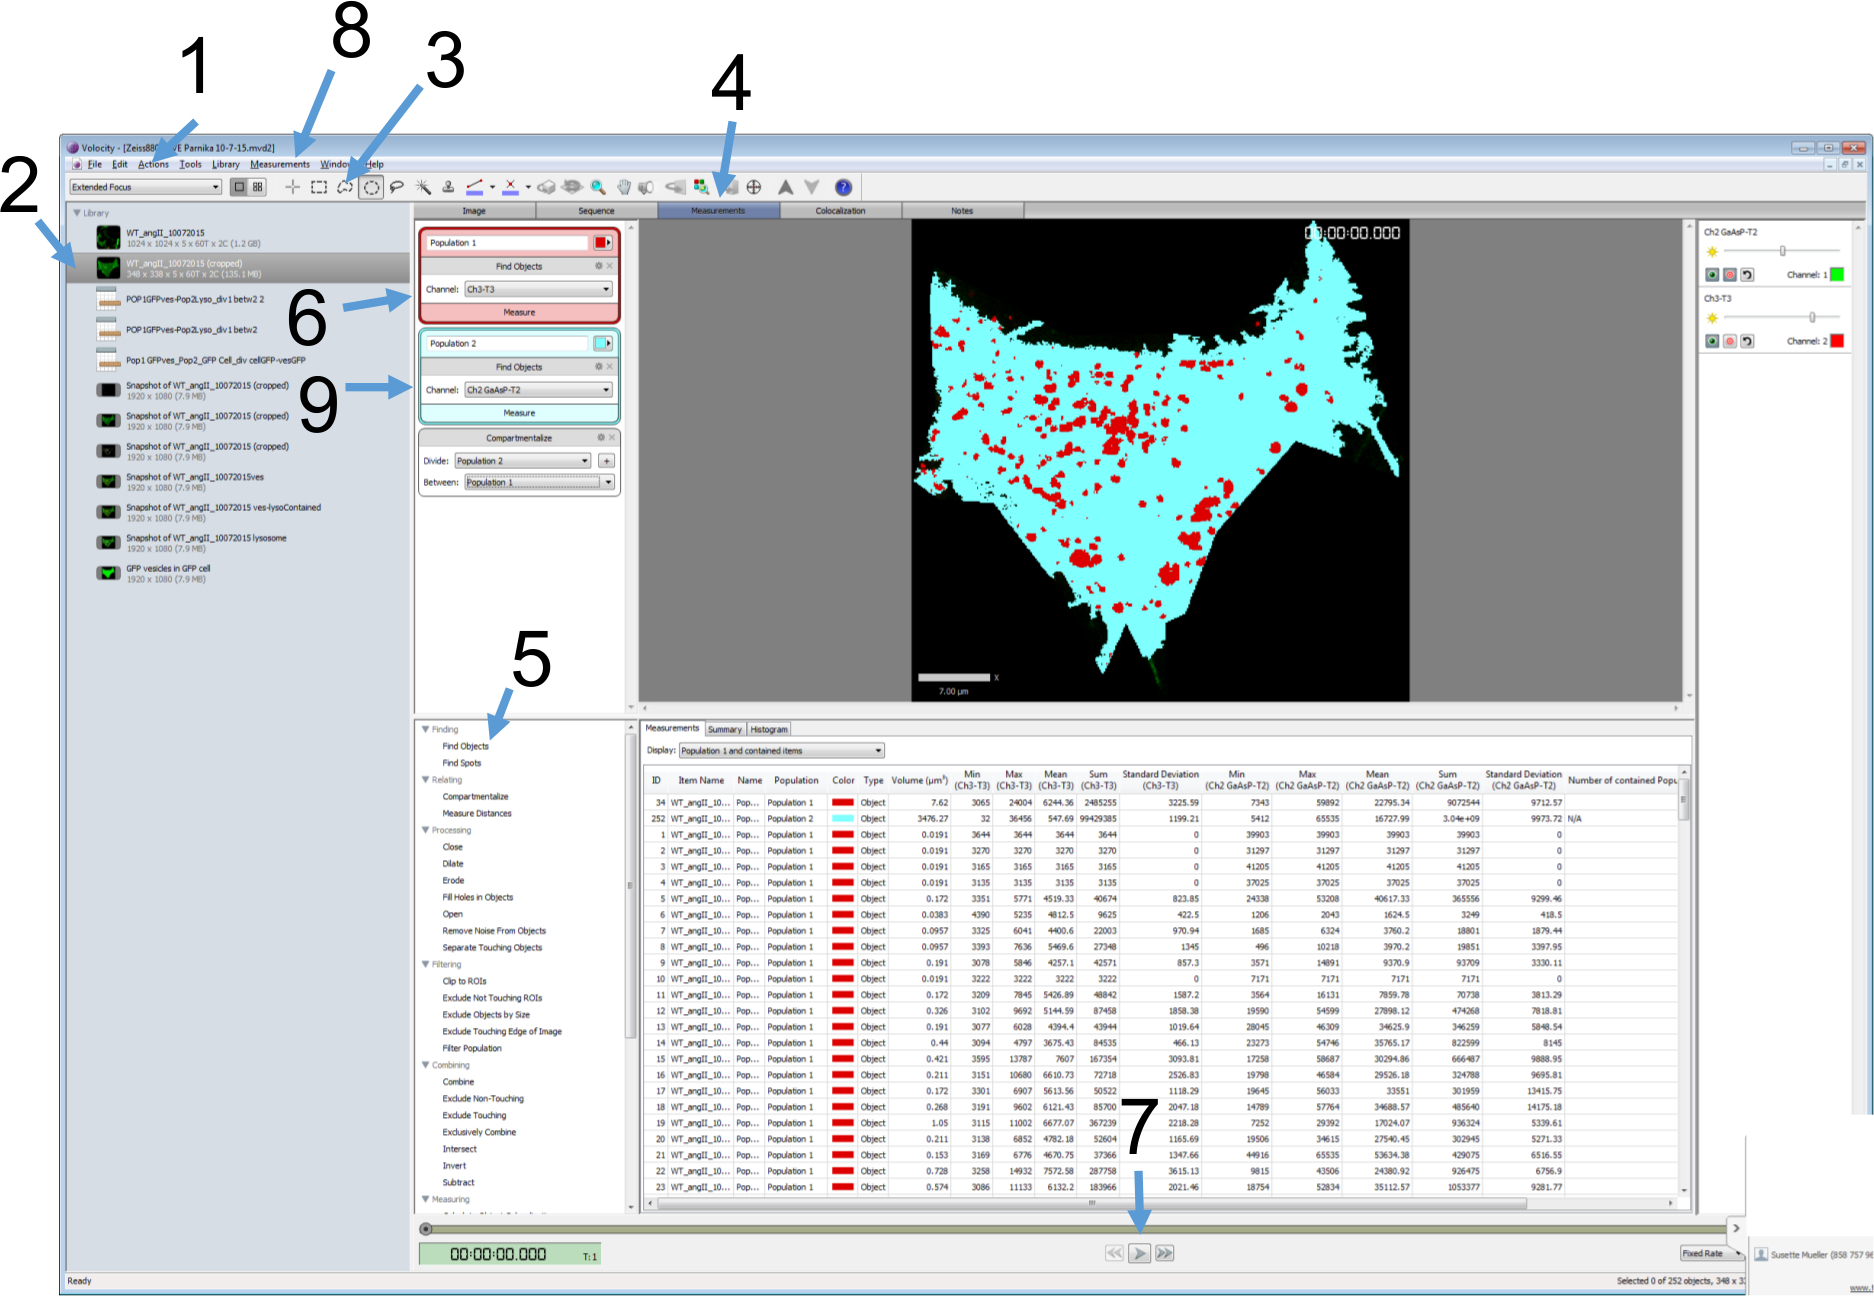Select the rectangular ROI tool
The height and width of the screenshot is (1296, 1874).
pos(319,187)
